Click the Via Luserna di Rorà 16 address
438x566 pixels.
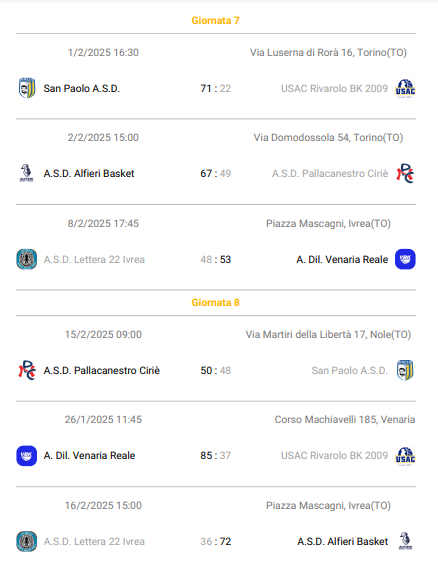[328, 53]
